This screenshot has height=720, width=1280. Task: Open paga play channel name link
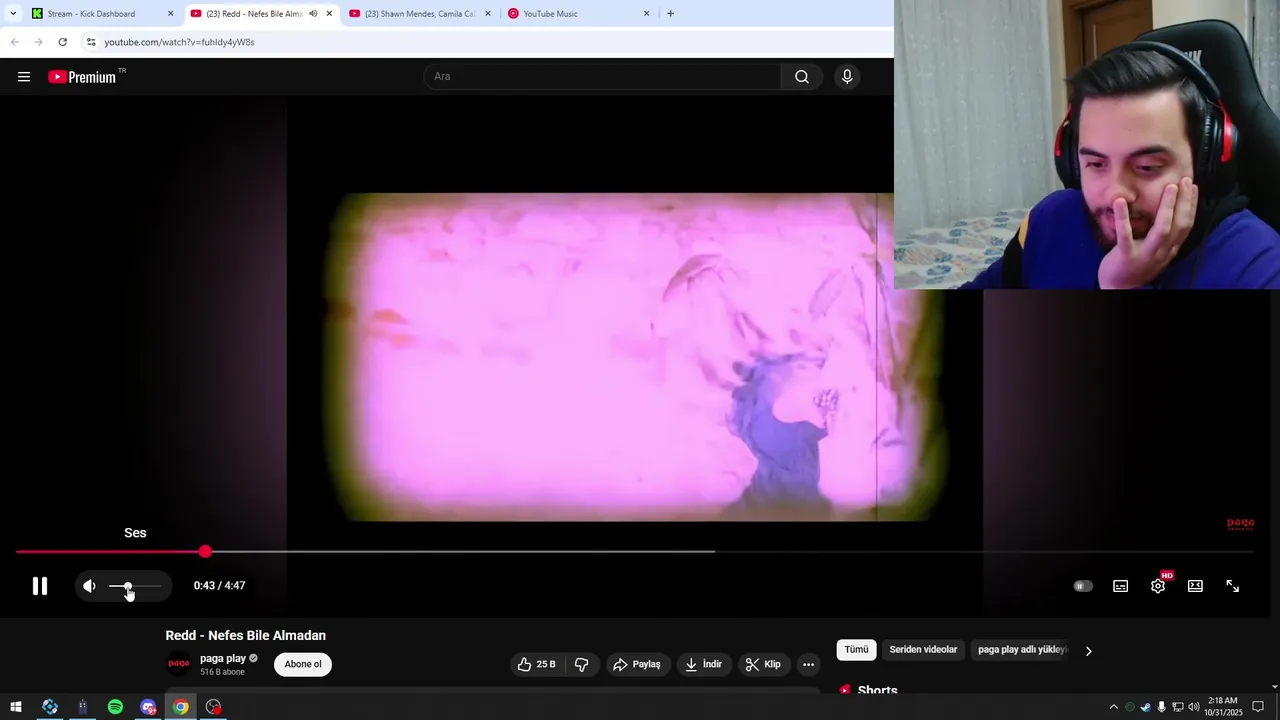(x=222, y=658)
